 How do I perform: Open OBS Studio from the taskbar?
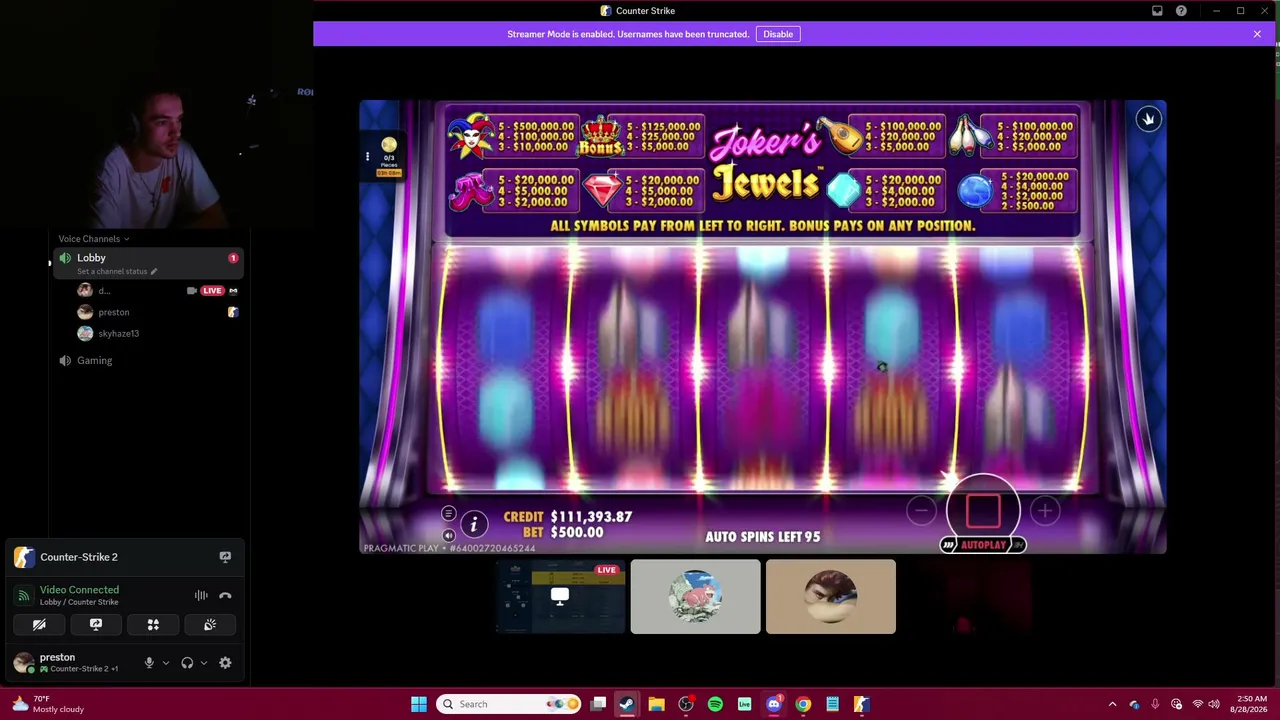point(686,704)
